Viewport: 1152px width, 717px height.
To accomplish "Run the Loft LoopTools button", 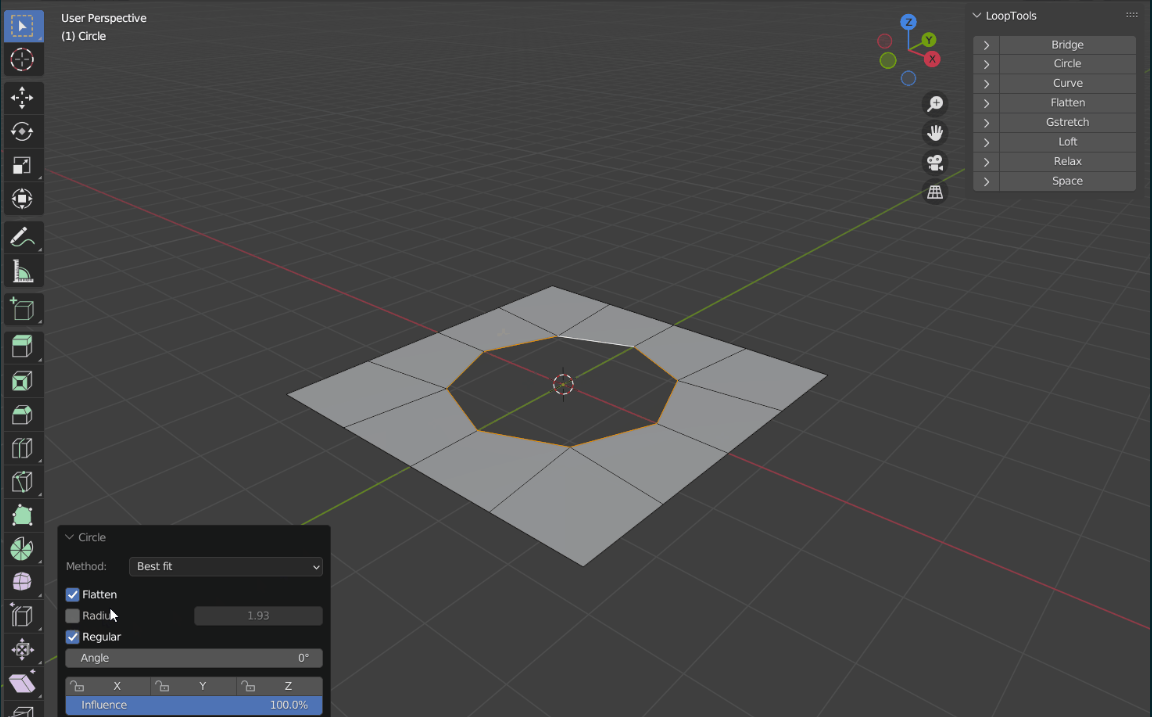I will (x=1068, y=142).
